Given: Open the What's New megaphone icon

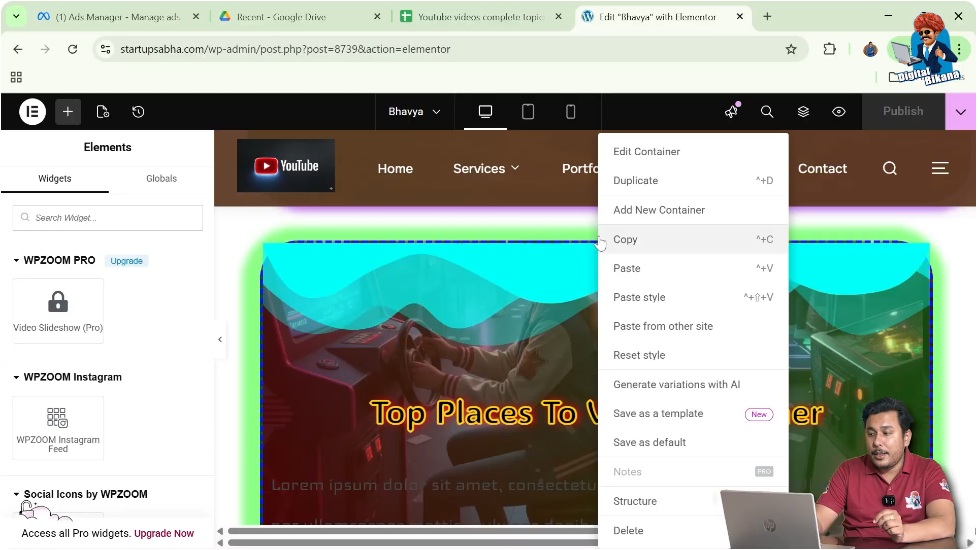Looking at the screenshot, I should [x=732, y=112].
